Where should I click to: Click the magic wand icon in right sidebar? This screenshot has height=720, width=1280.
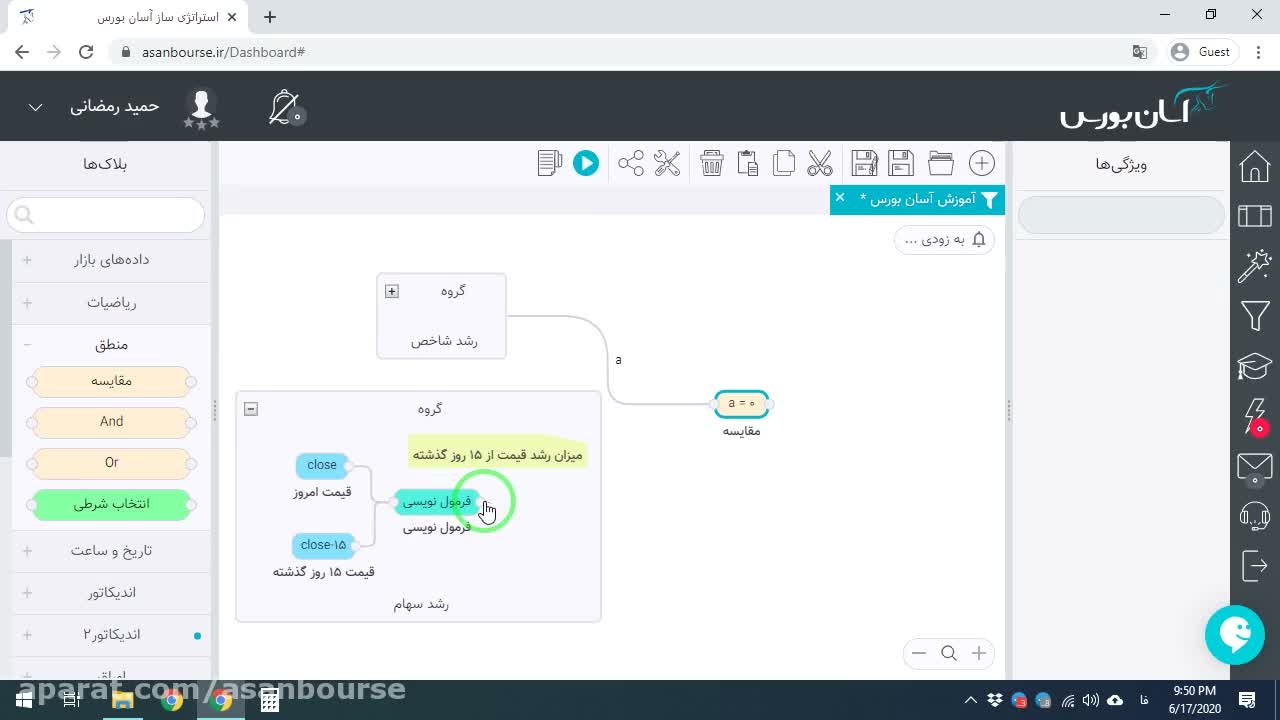[x=1254, y=266]
